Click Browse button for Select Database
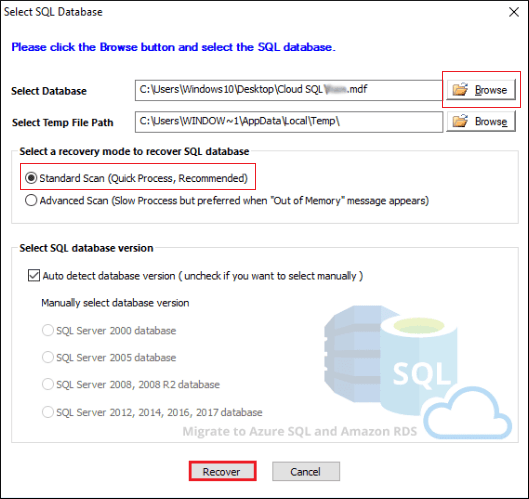This screenshot has width=529, height=499. (481, 90)
